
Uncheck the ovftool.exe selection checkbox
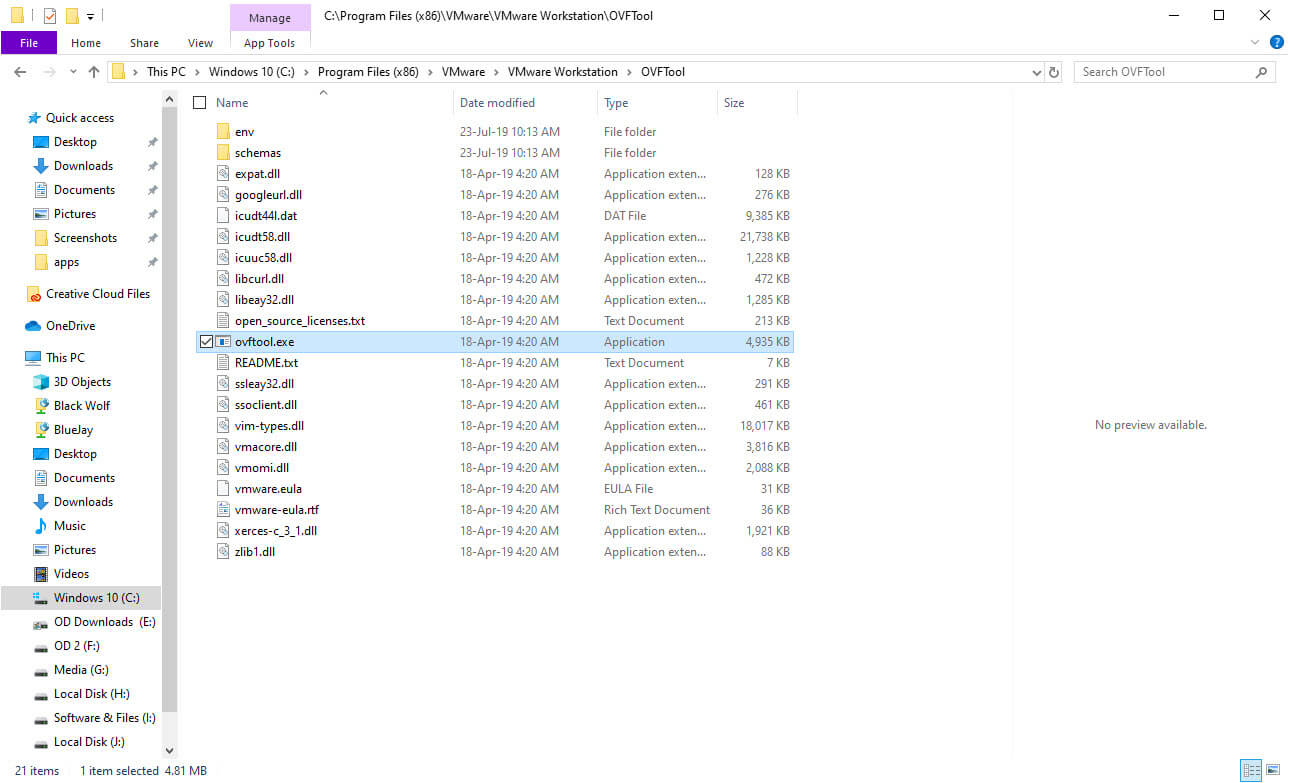click(x=206, y=341)
